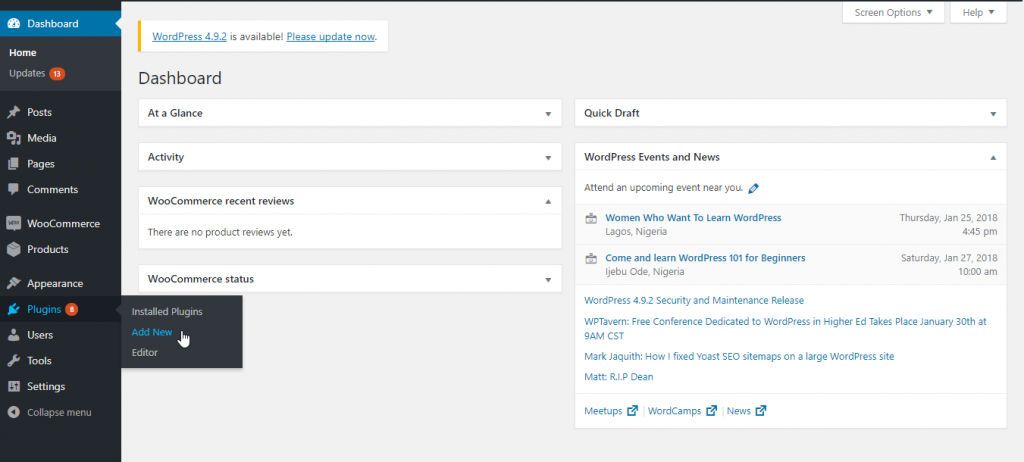This screenshot has height=462, width=1024.
Task: Click the event icon beside WordPress 101 for Beginners
Action: click(591, 259)
